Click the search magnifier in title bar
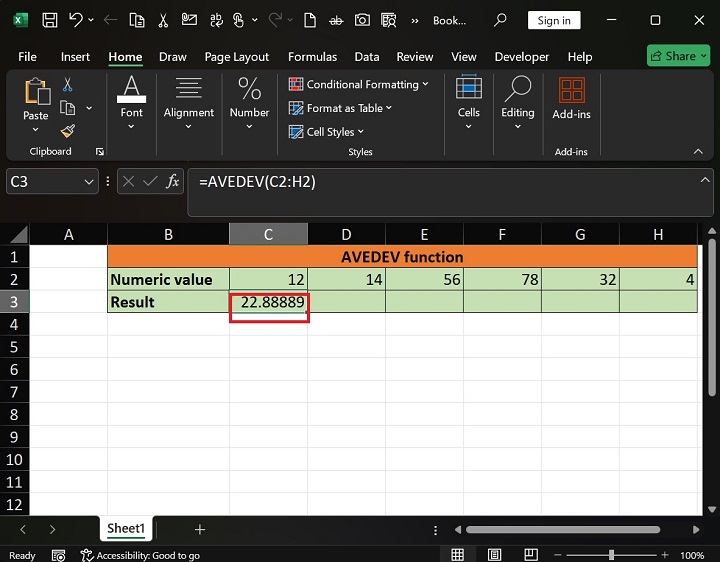 coord(500,20)
